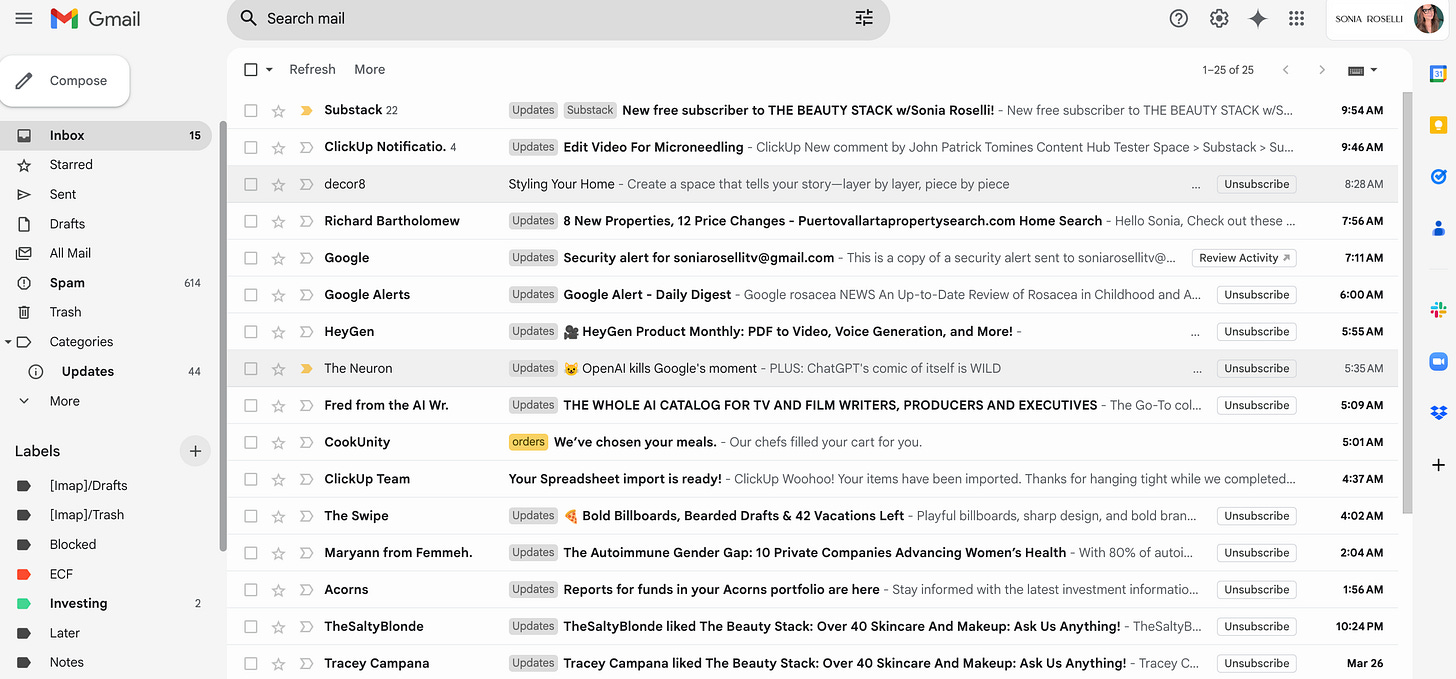Select the Acorns email checkbox

coord(251,590)
